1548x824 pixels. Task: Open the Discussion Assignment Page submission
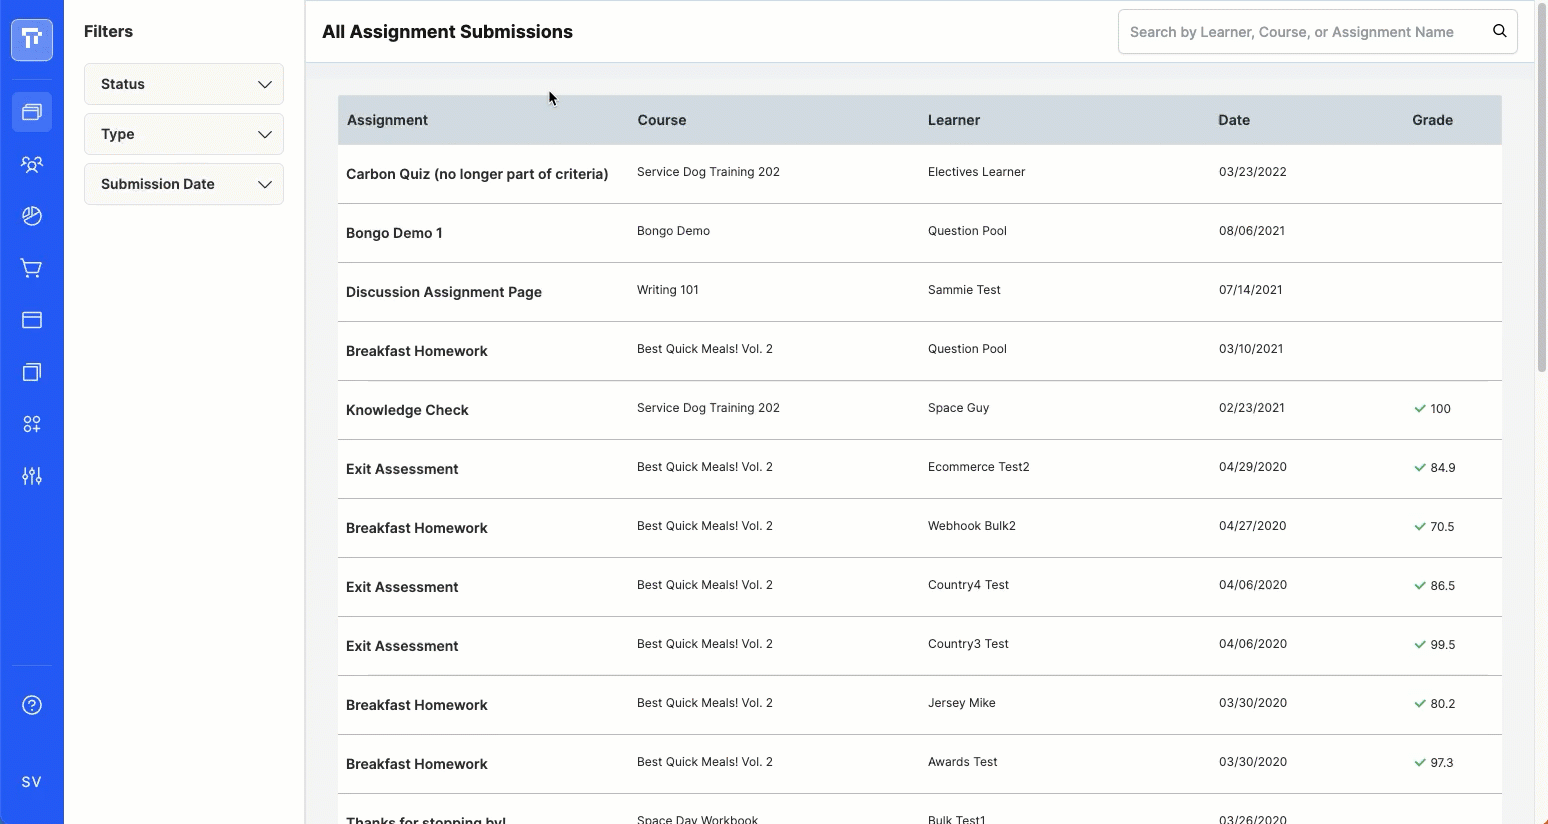pos(443,292)
